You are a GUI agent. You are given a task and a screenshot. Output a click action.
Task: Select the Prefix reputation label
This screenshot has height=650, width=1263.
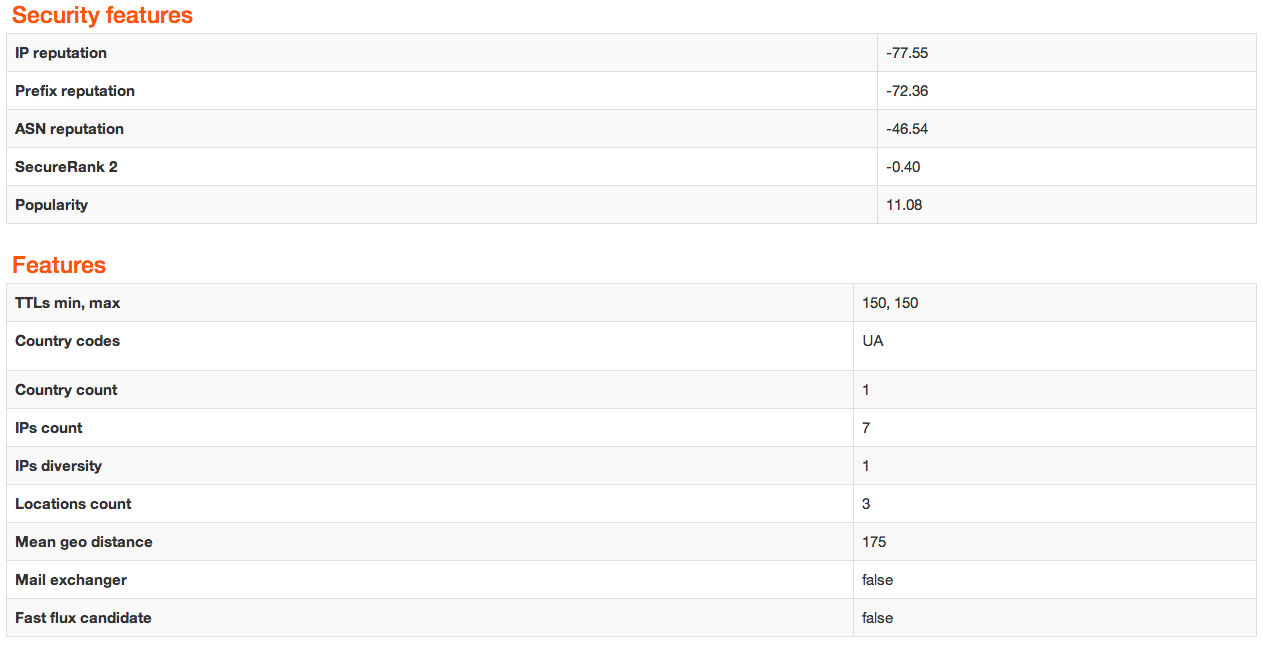(x=75, y=91)
